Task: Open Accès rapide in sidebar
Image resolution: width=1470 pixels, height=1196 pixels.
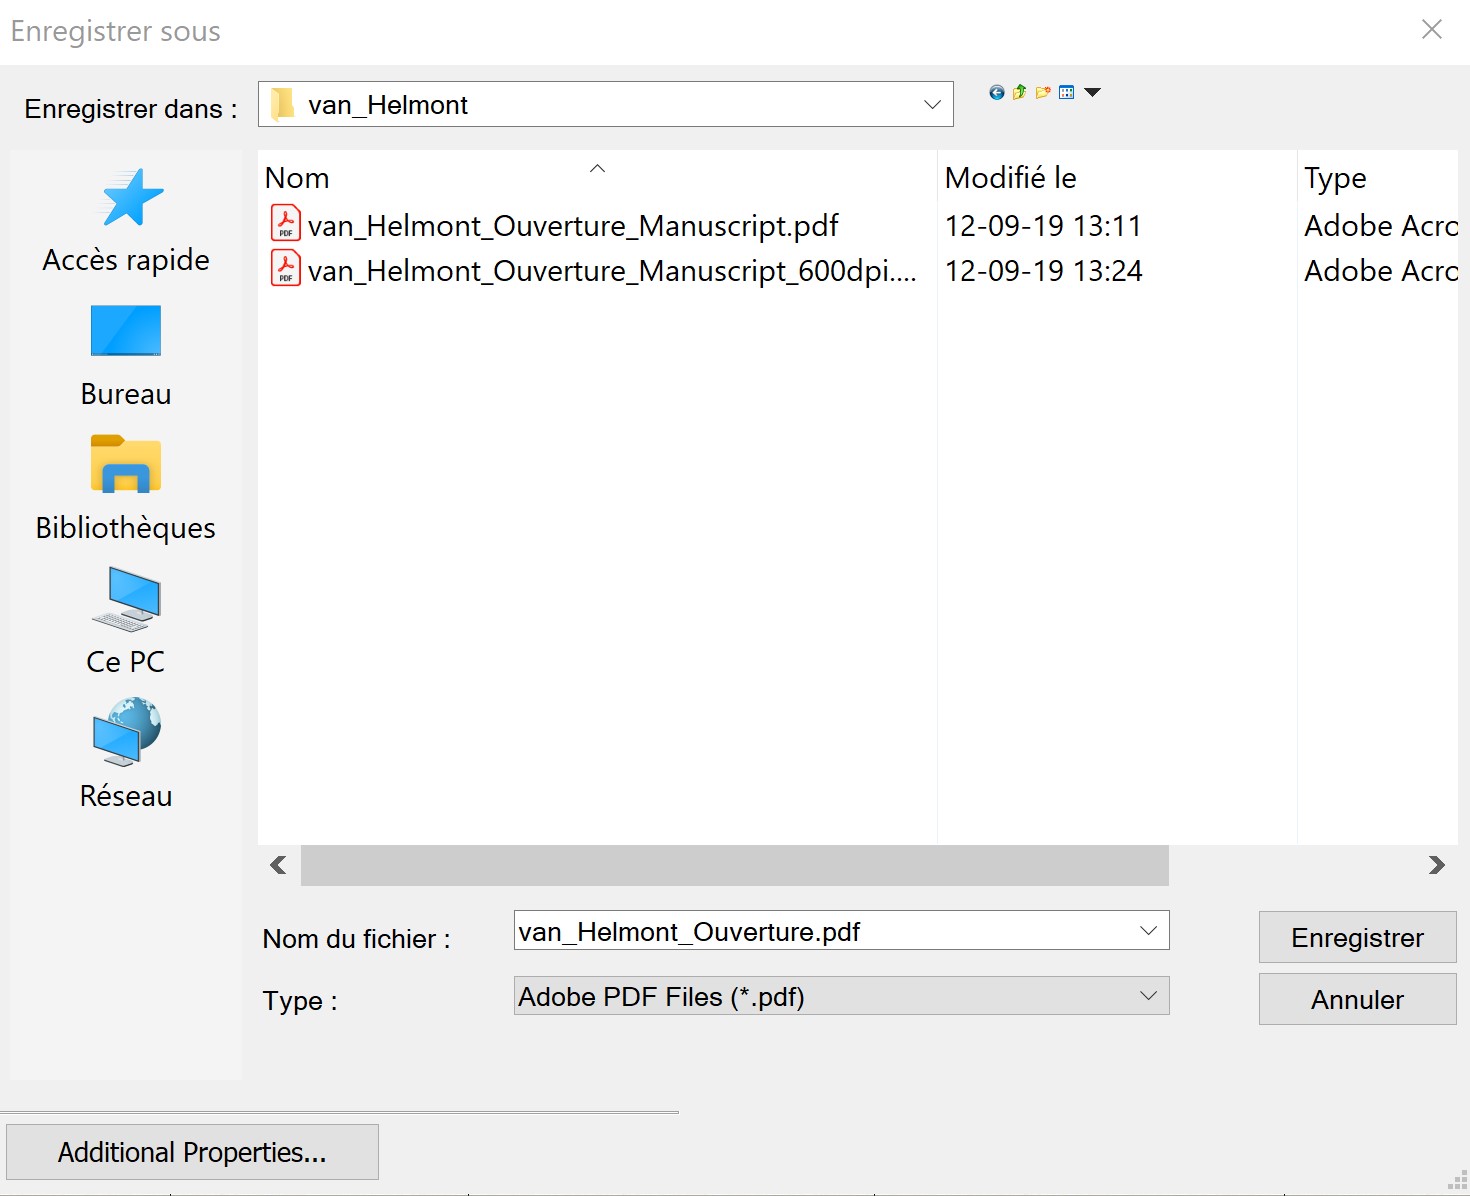Action: [126, 222]
